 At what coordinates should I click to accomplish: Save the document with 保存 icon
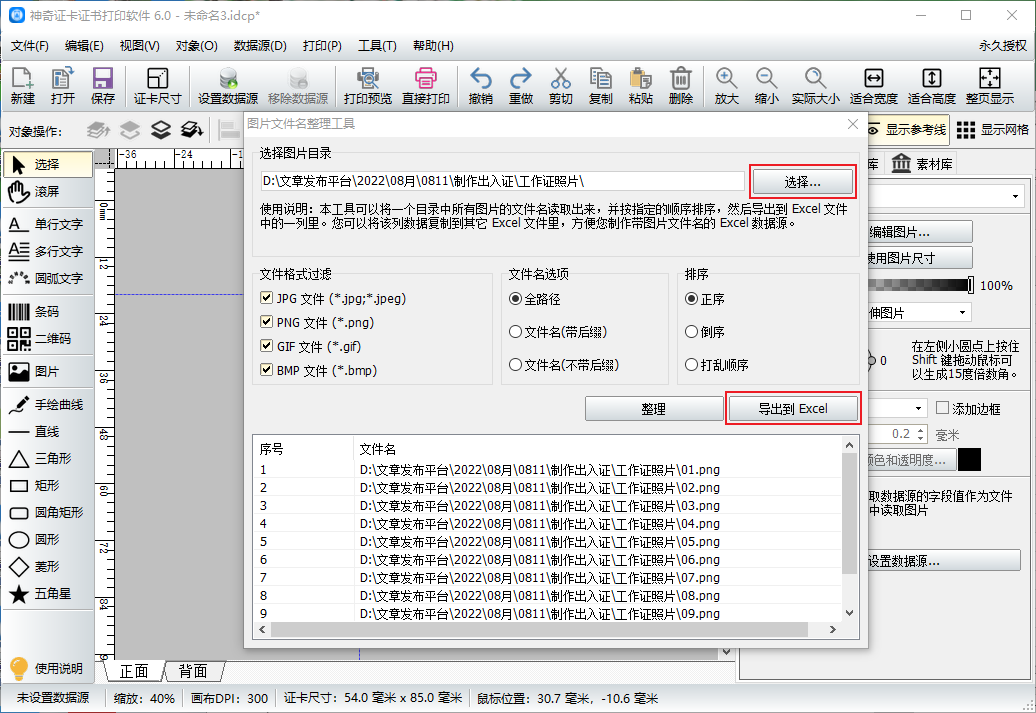click(102, 85)
